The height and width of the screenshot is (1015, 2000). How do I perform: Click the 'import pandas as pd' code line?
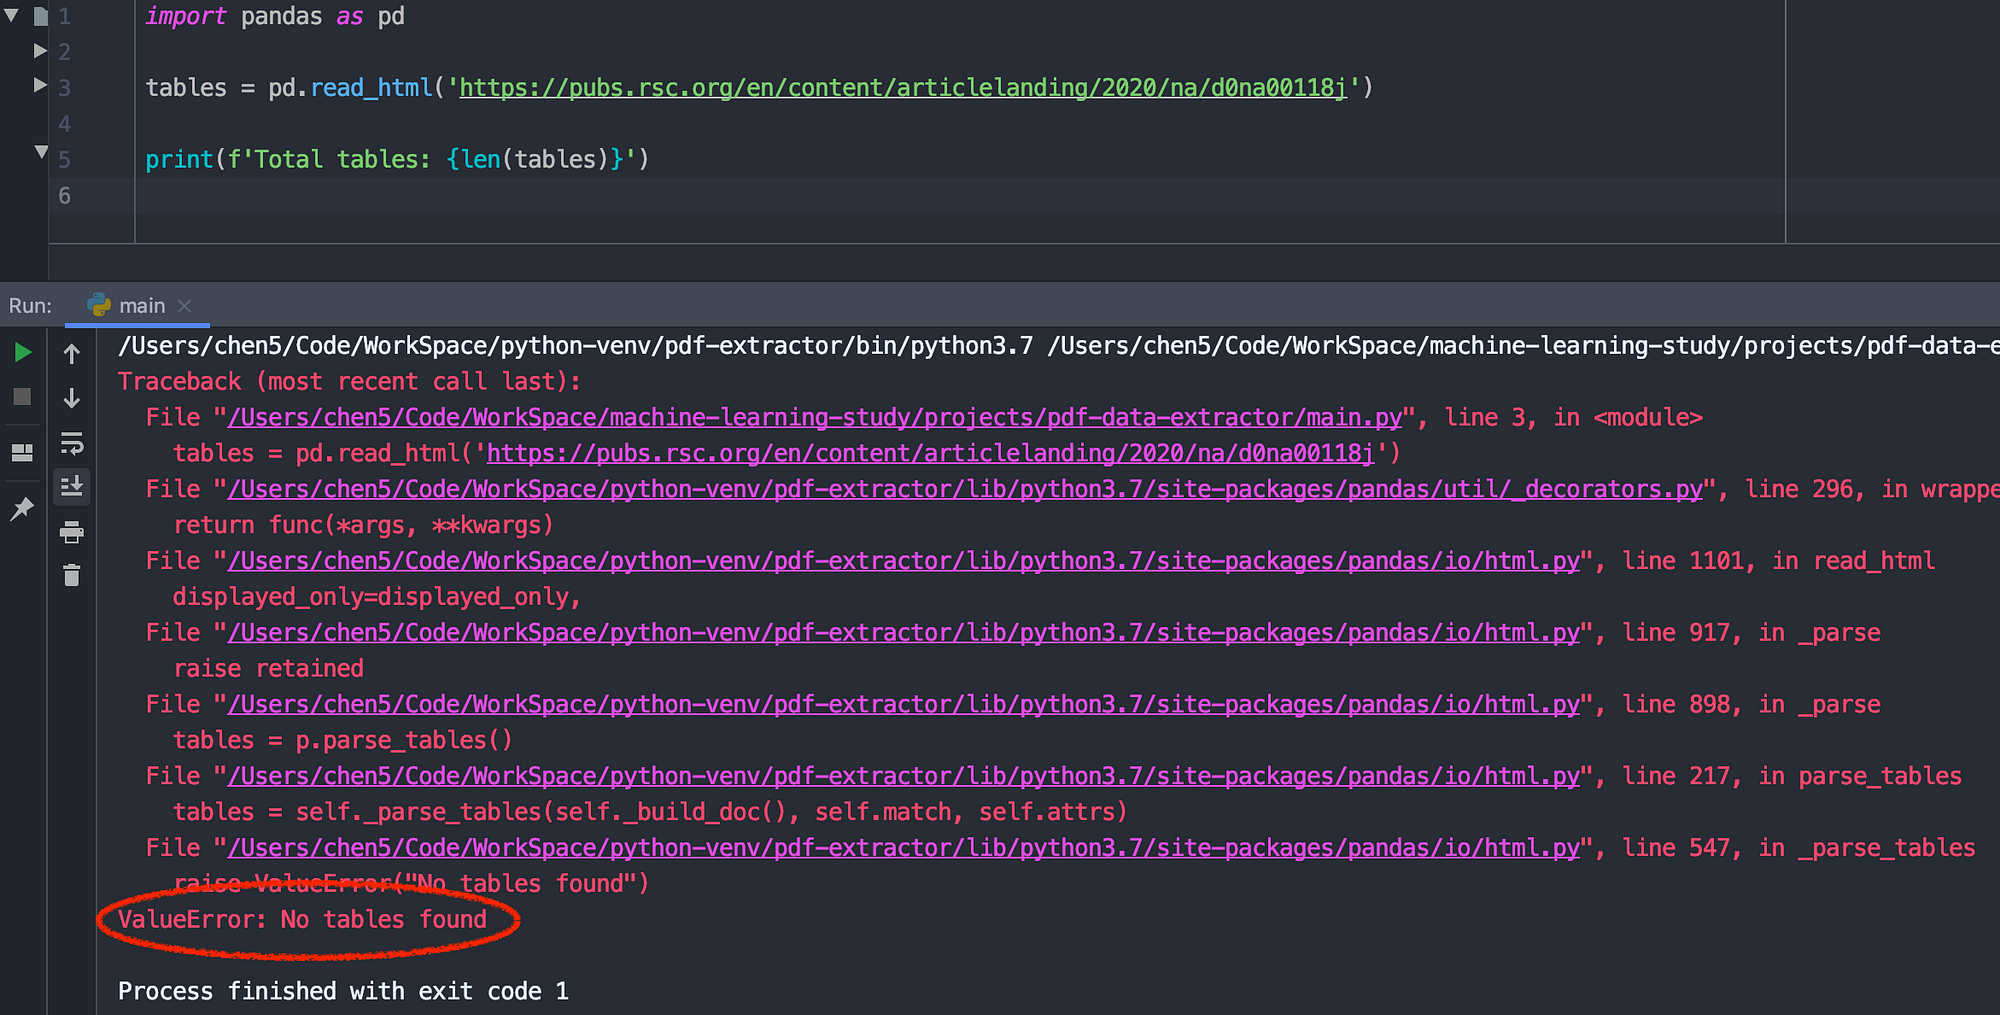[x=275, y=16]
